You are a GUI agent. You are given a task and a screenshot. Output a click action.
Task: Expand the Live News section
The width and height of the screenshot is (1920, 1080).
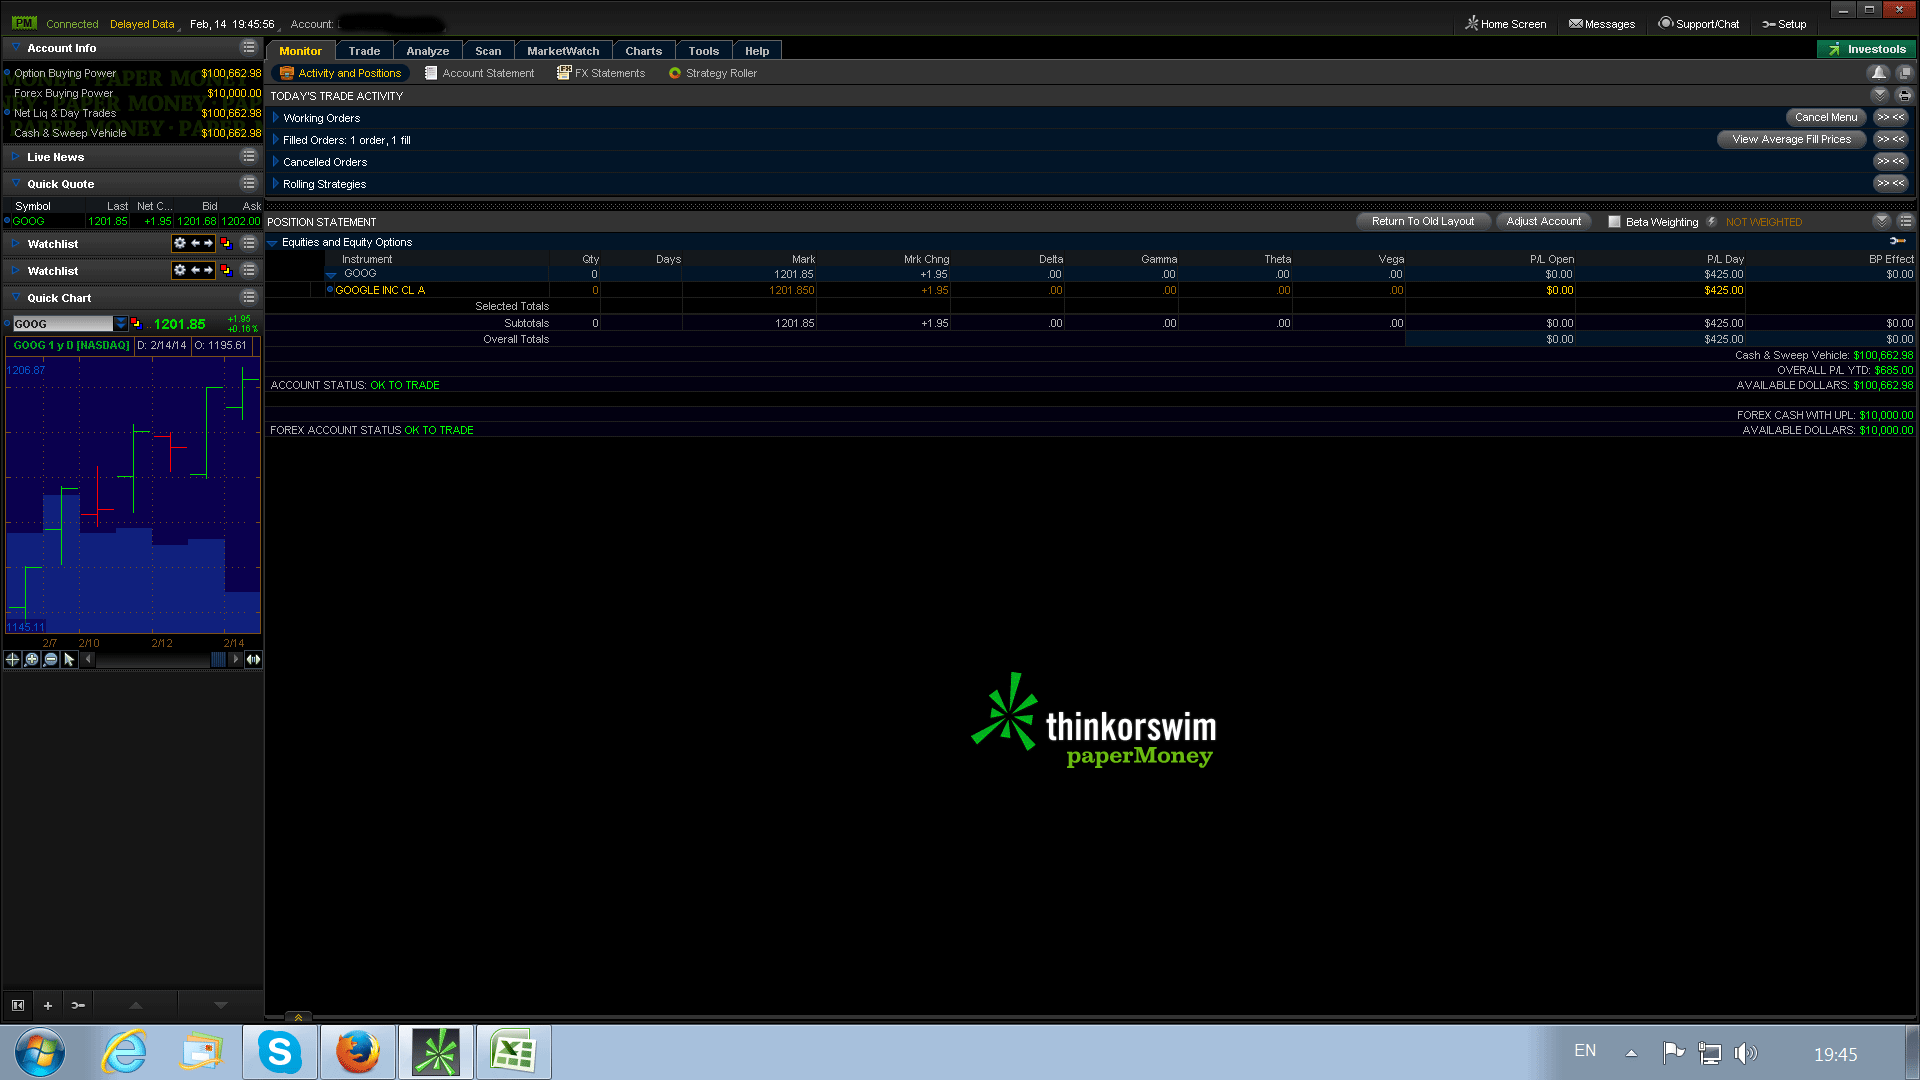click(x=16, y=157)
